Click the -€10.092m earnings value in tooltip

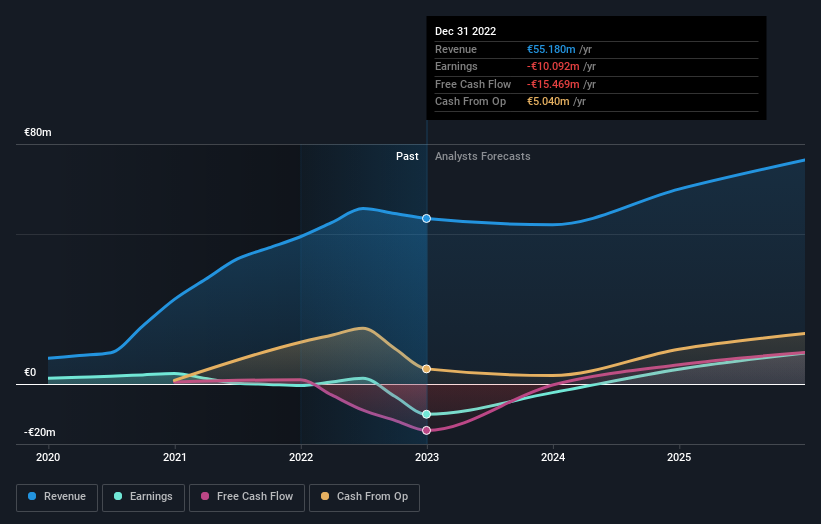click(553, 66)
